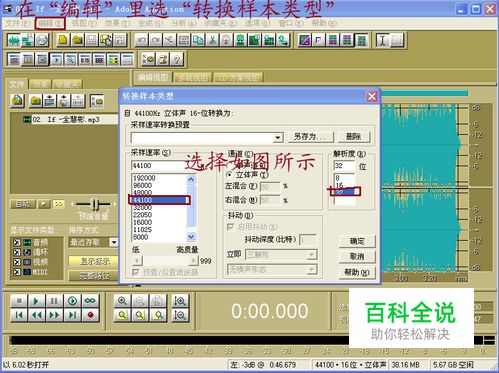
Task: Click the red Record button
Action: click(90, 315)
